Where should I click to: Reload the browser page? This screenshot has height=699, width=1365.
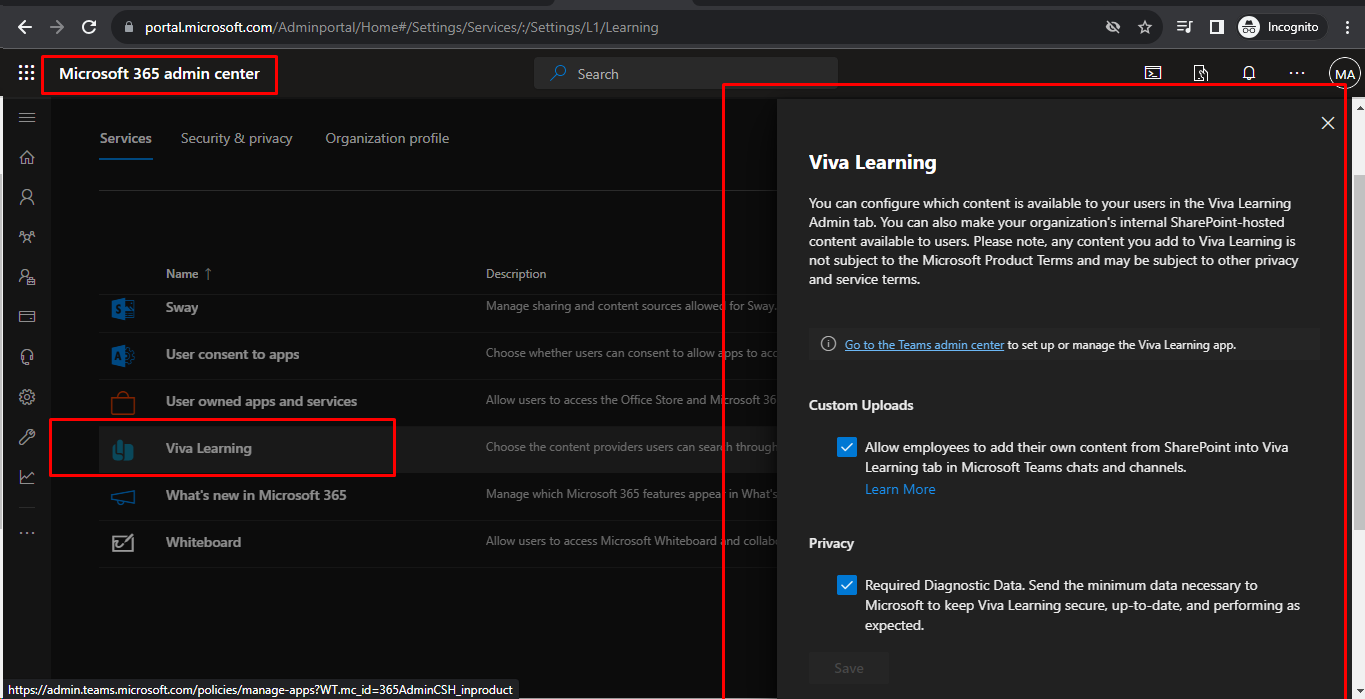(x=89, y=27)
